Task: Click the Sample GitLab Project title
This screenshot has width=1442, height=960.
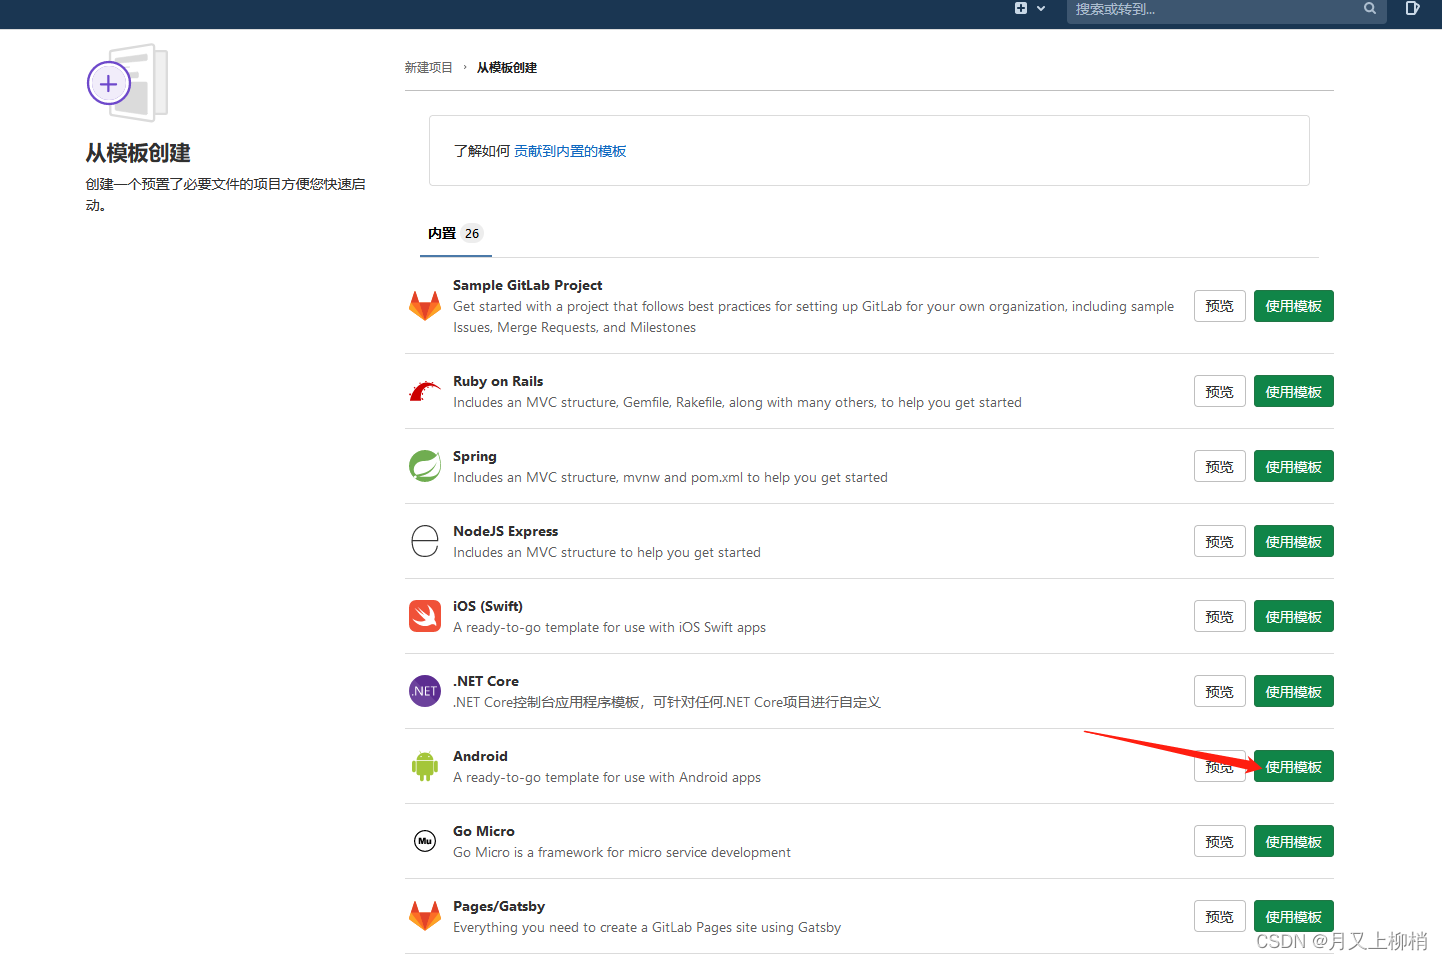Action: [527, 285]
